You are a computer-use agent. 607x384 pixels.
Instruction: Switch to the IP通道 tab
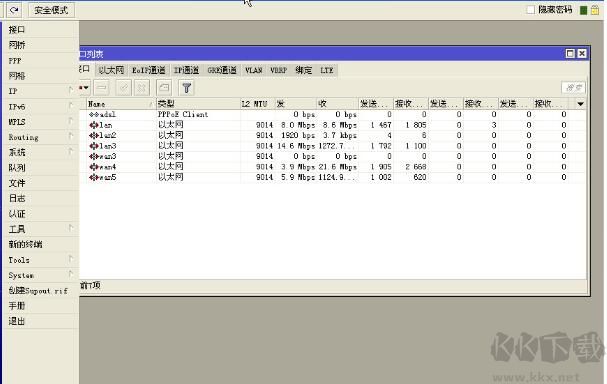[x=186, y=70]
